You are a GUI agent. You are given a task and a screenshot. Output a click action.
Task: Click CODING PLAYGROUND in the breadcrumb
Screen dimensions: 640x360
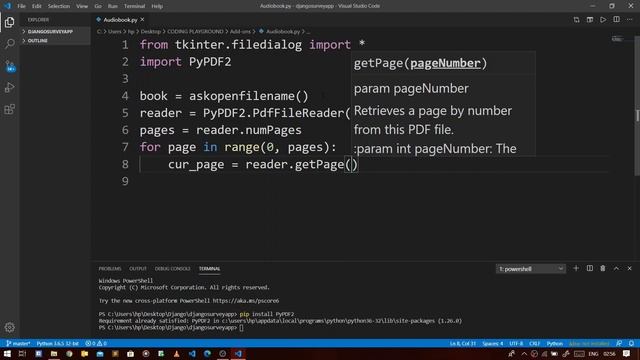[195, 31]
